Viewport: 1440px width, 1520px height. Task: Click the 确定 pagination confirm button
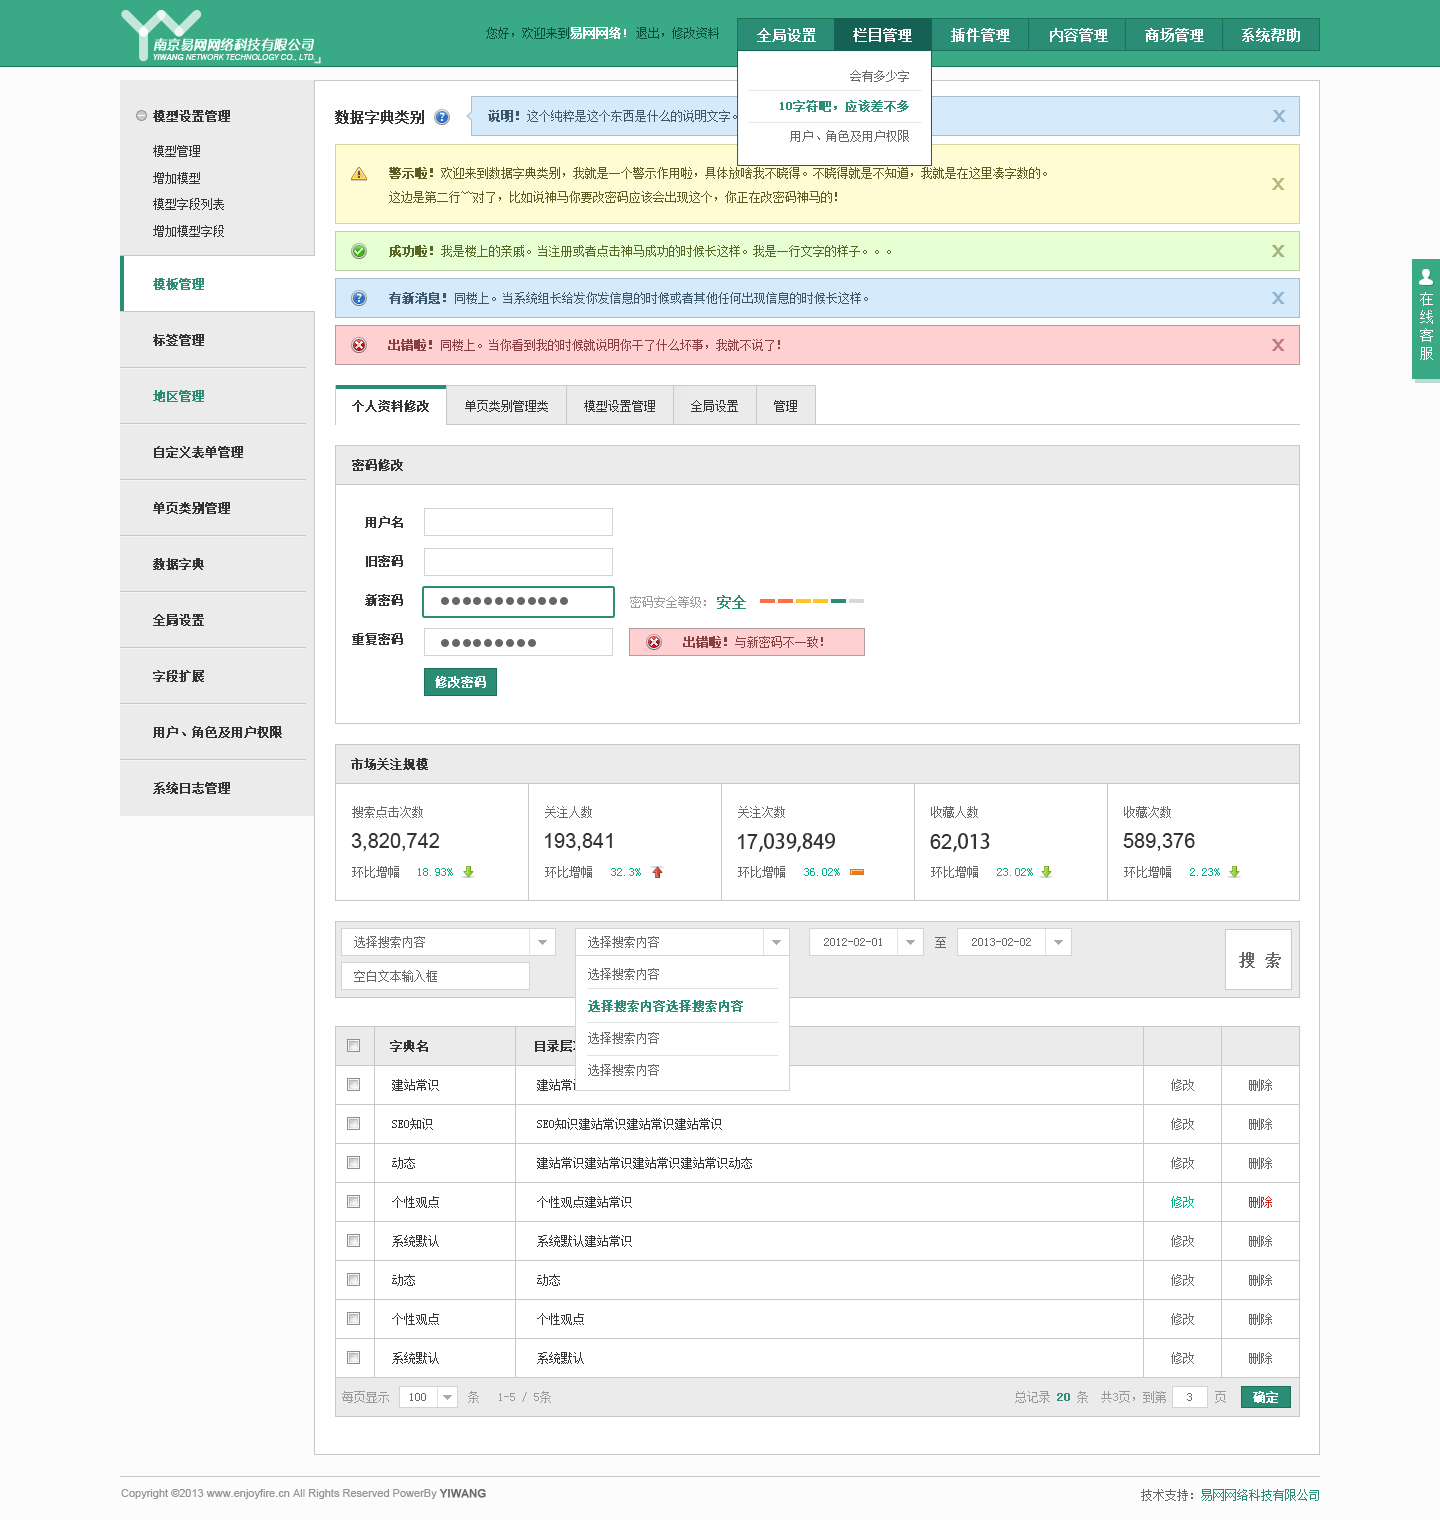pyautogui.click(x=1266, y=1397)
